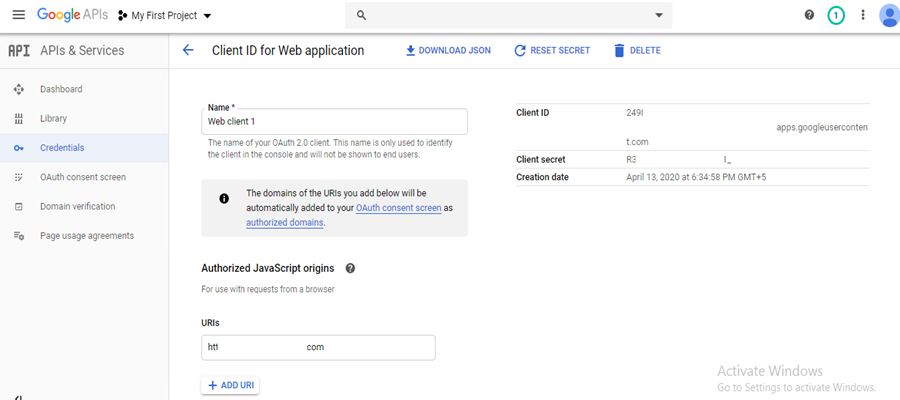Open Library in the sidebar

(53, 118)
